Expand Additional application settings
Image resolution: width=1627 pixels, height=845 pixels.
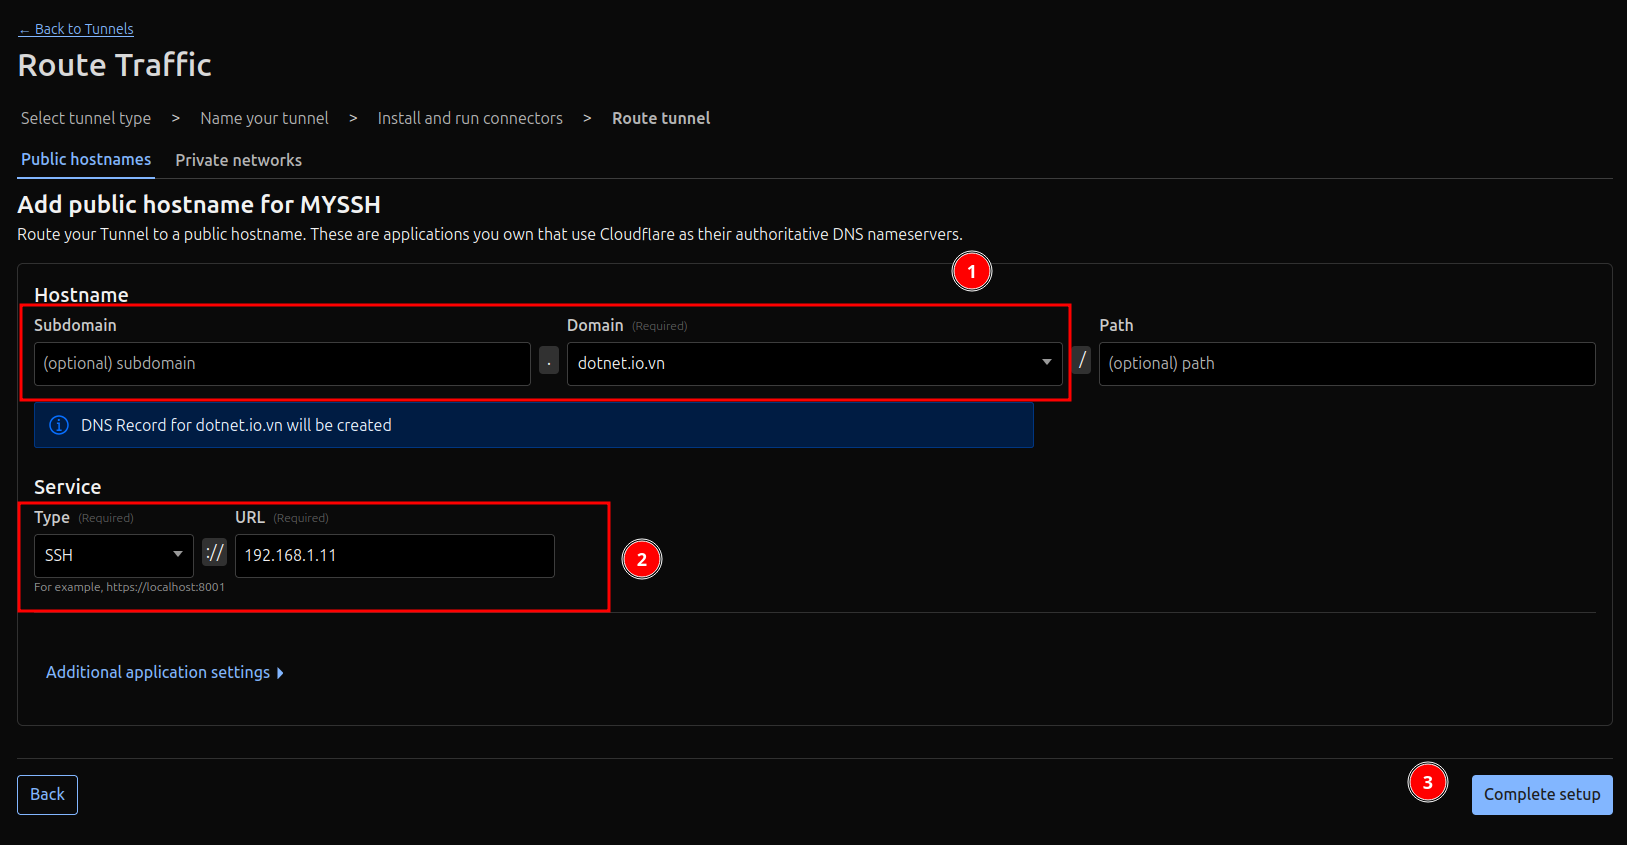click(x=165, y=673)
